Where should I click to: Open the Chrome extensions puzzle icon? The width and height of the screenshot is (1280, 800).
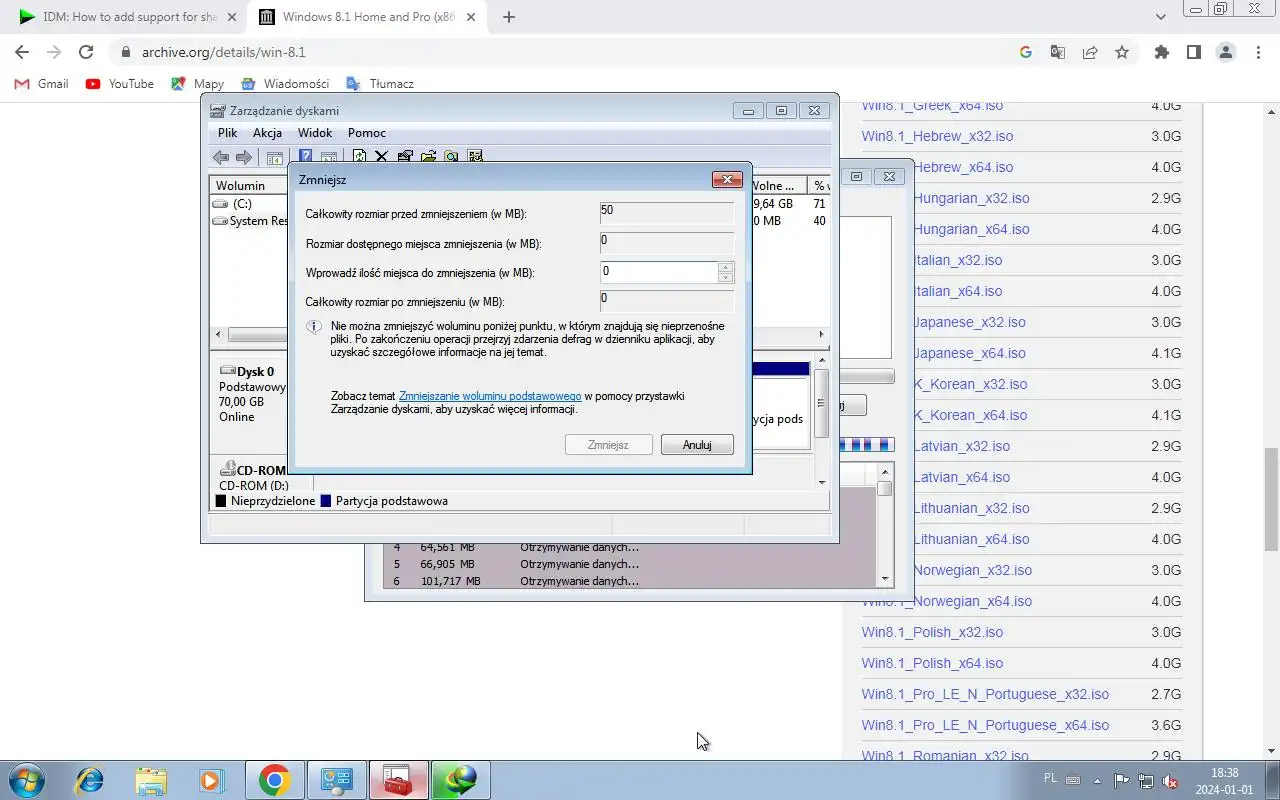pos(1161,52)
